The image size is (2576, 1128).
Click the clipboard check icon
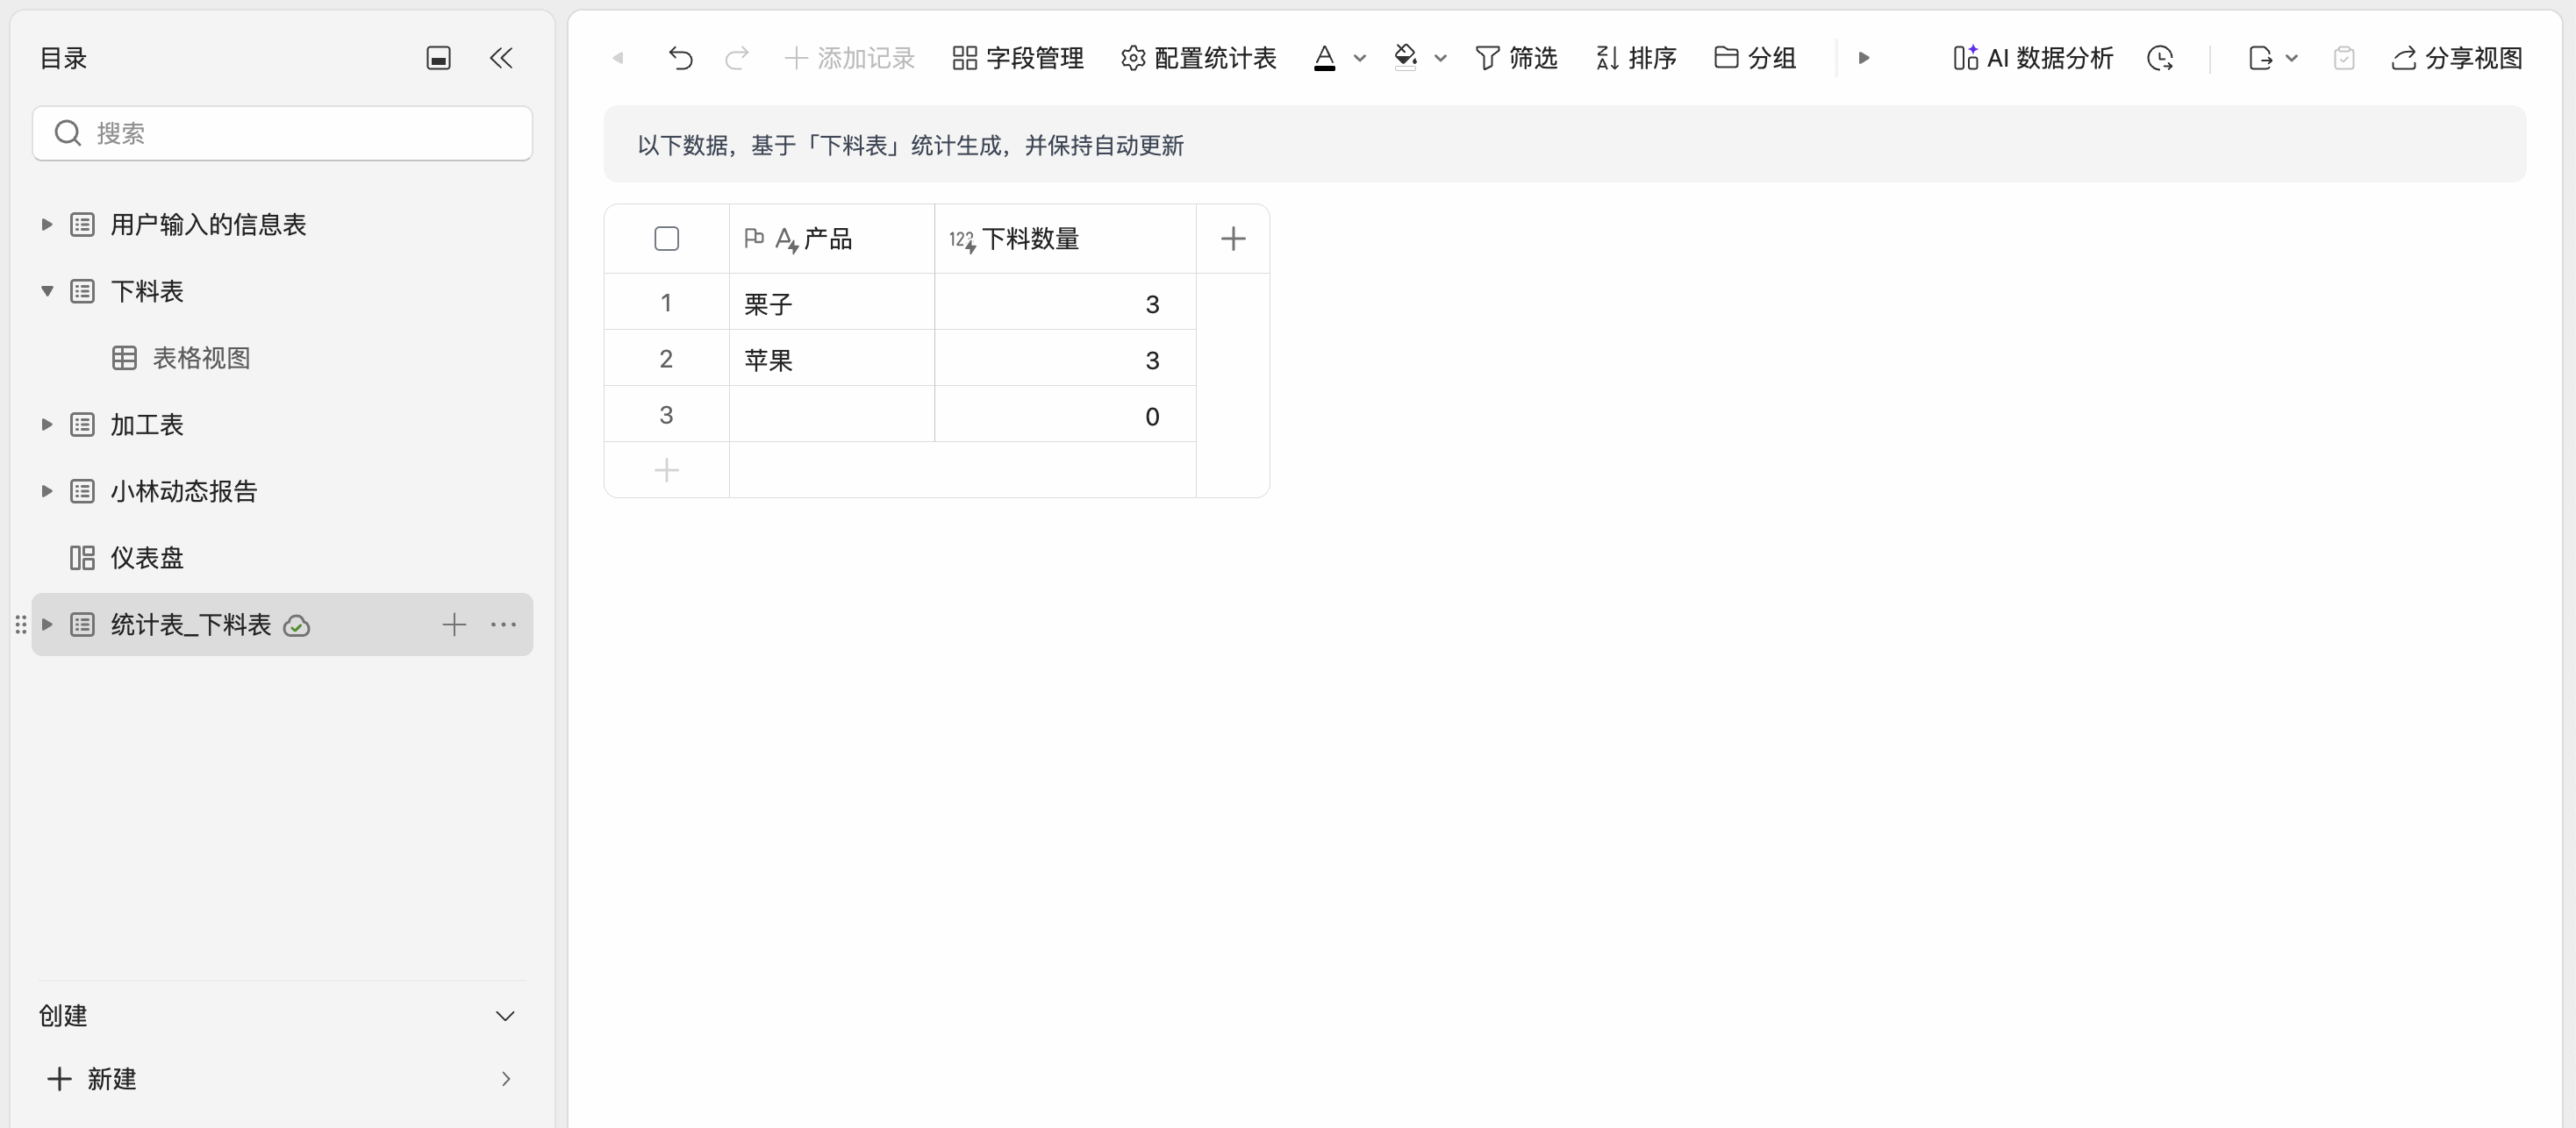pos(2344,58)
